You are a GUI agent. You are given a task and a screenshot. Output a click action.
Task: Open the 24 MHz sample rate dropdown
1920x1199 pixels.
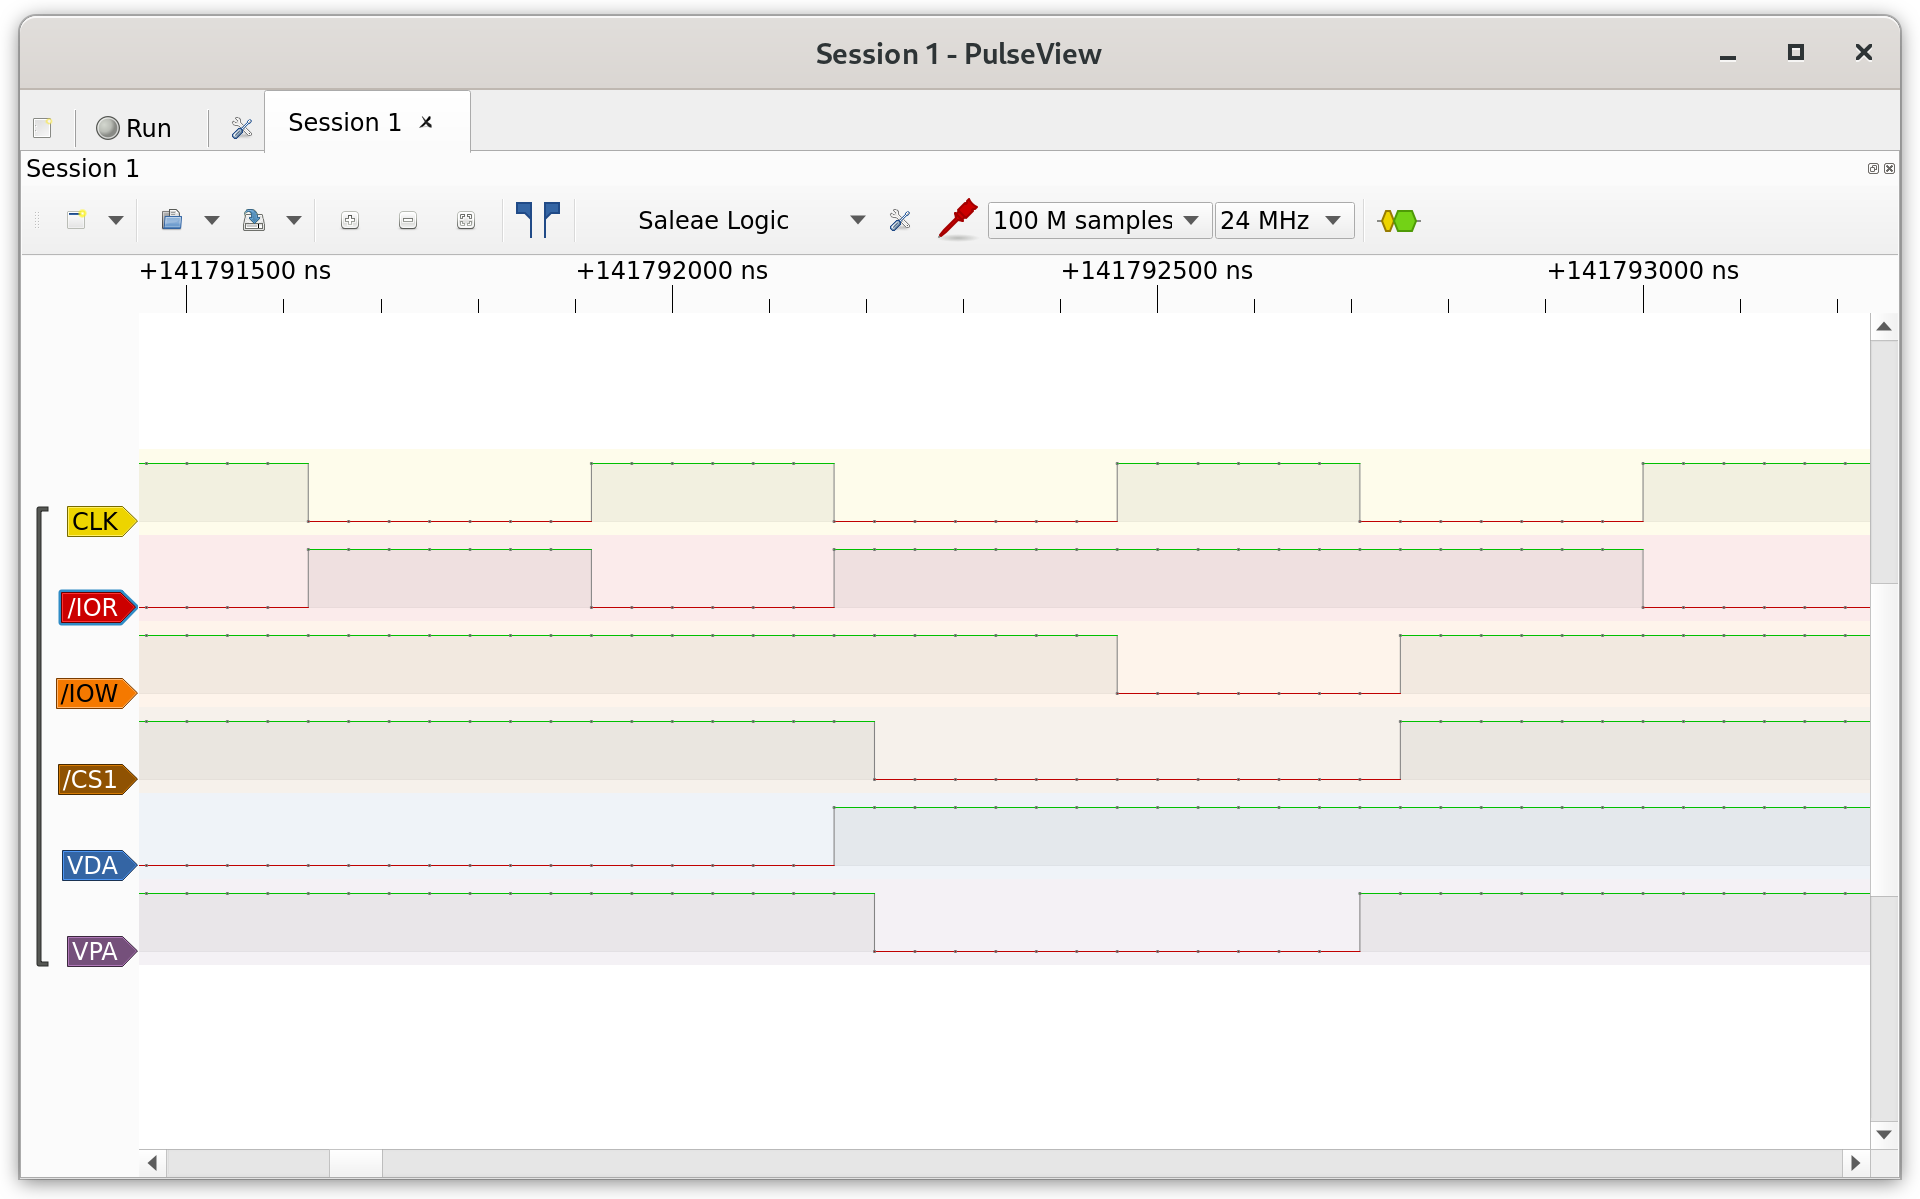coord(1283,220)
